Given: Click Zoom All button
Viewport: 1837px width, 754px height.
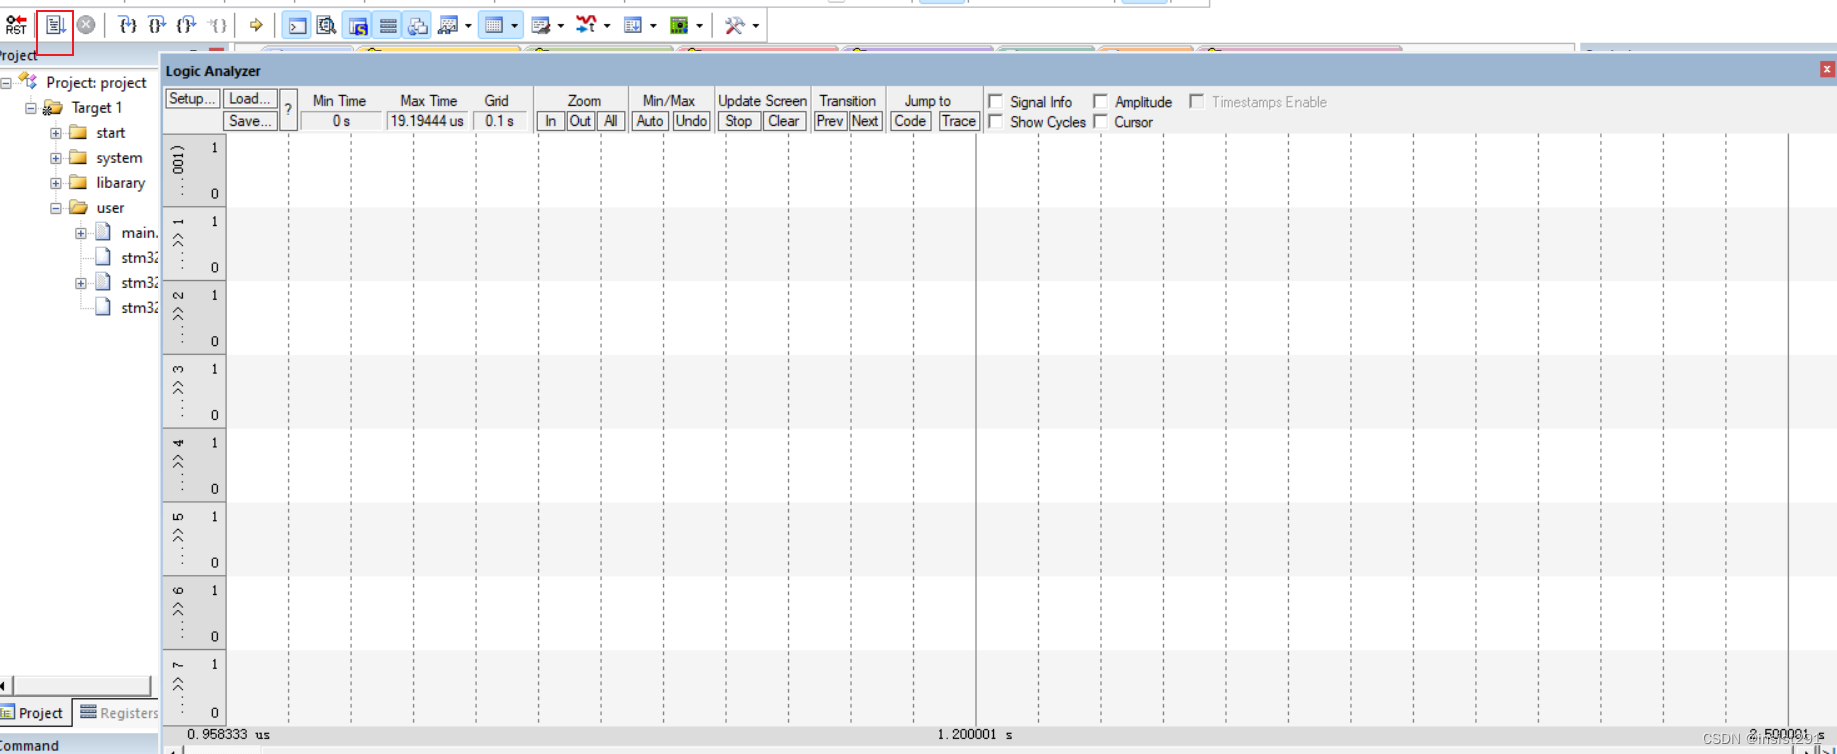Looking at the screenshot, I should pos(610,121).
